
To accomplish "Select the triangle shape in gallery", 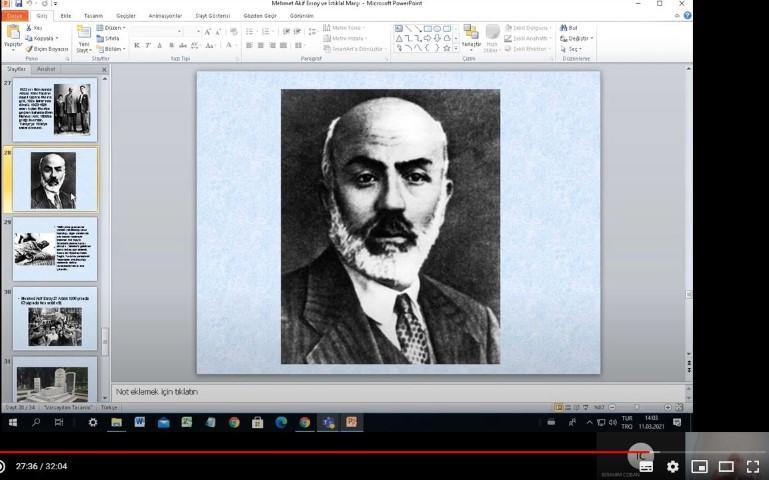I will (399, 38).
